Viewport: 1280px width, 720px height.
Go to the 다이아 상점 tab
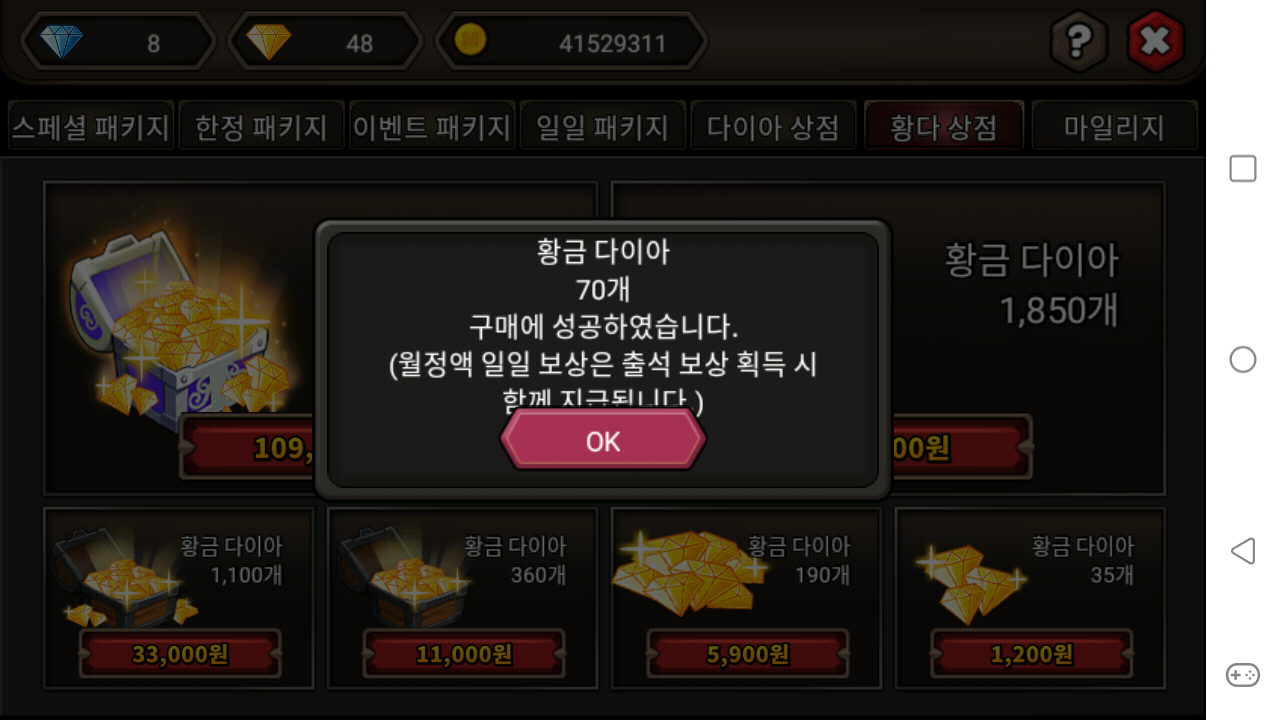coord(773,127)
